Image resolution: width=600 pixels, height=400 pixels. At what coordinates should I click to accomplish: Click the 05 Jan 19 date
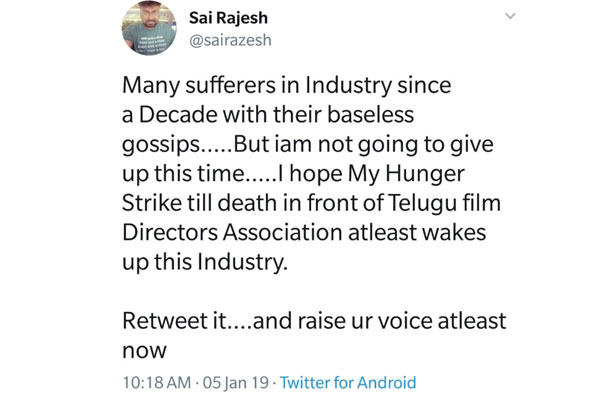[x=236, y=382]
